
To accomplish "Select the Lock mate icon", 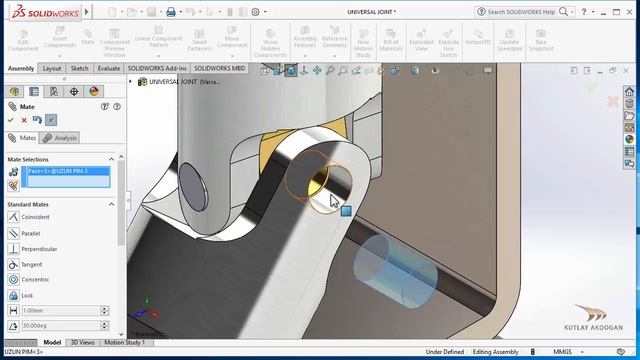I will (x=13, y=295).
